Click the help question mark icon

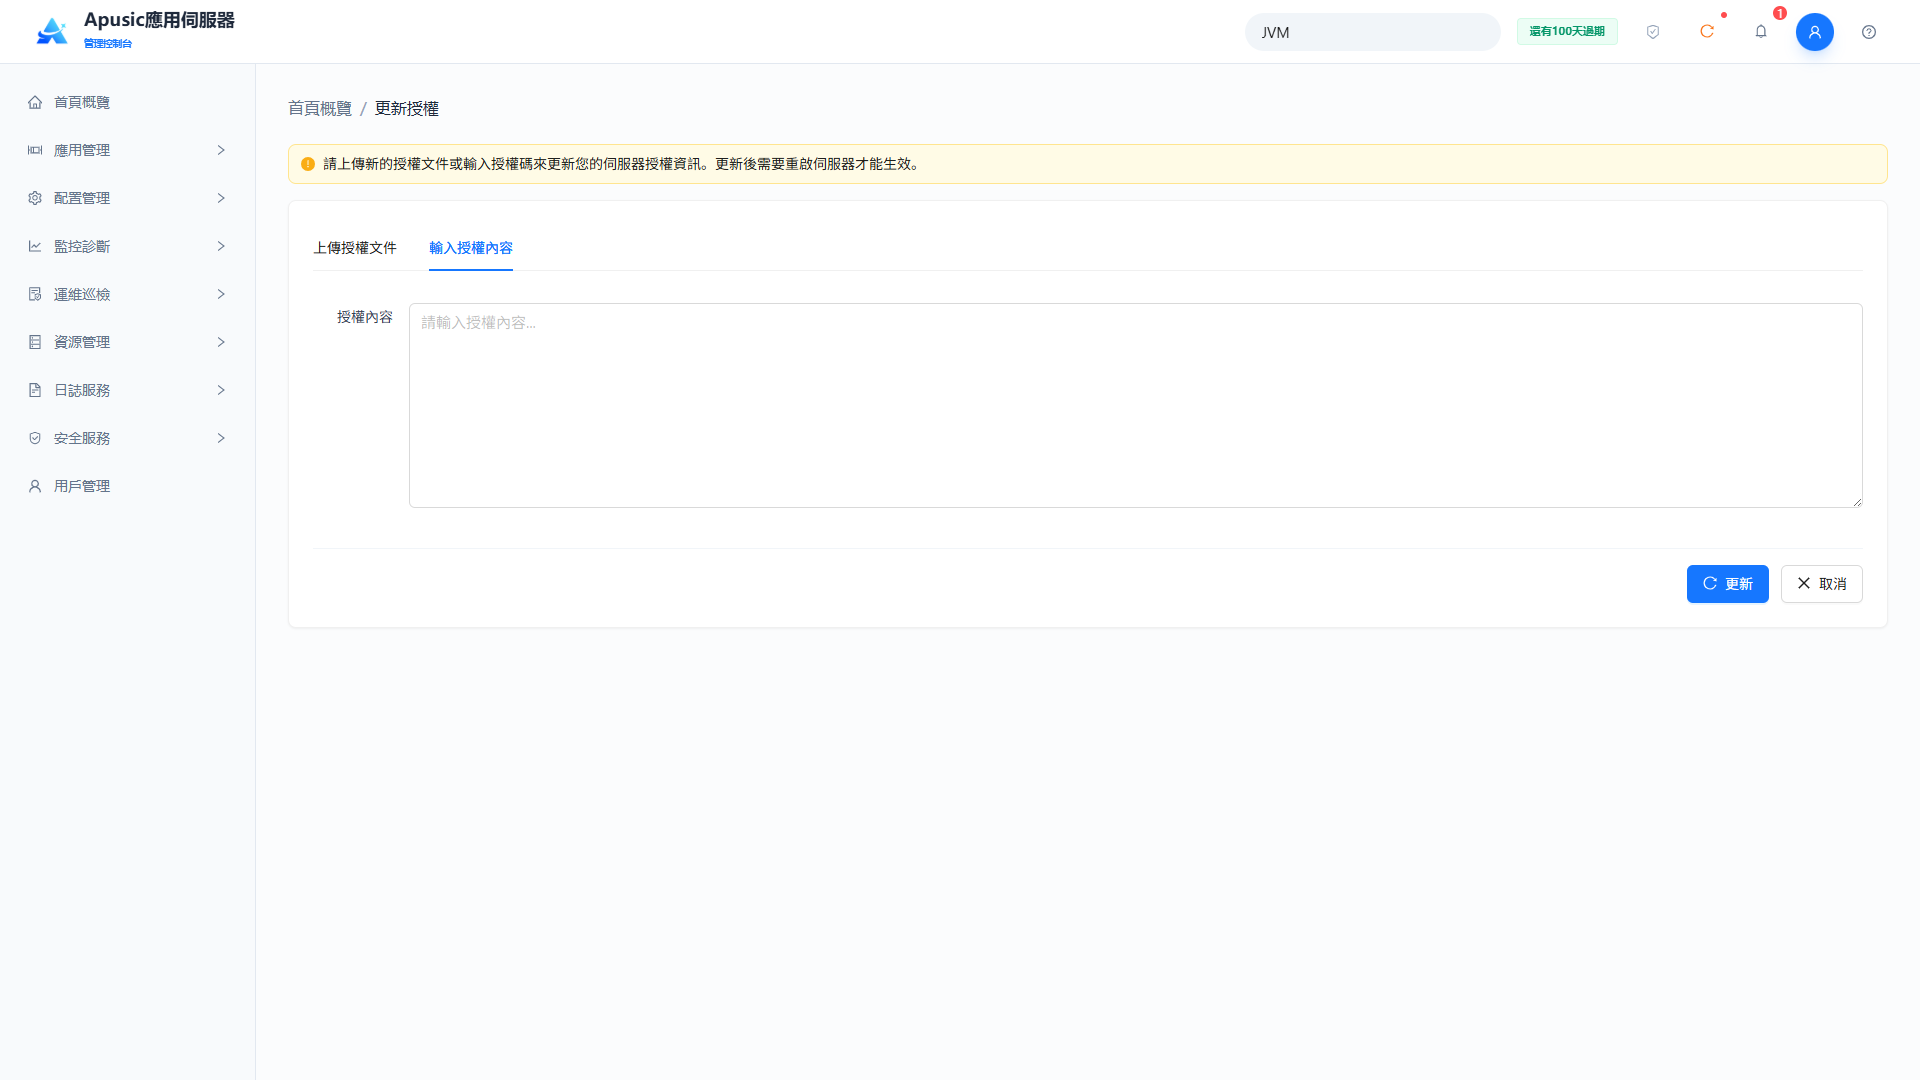point(1869,32)
